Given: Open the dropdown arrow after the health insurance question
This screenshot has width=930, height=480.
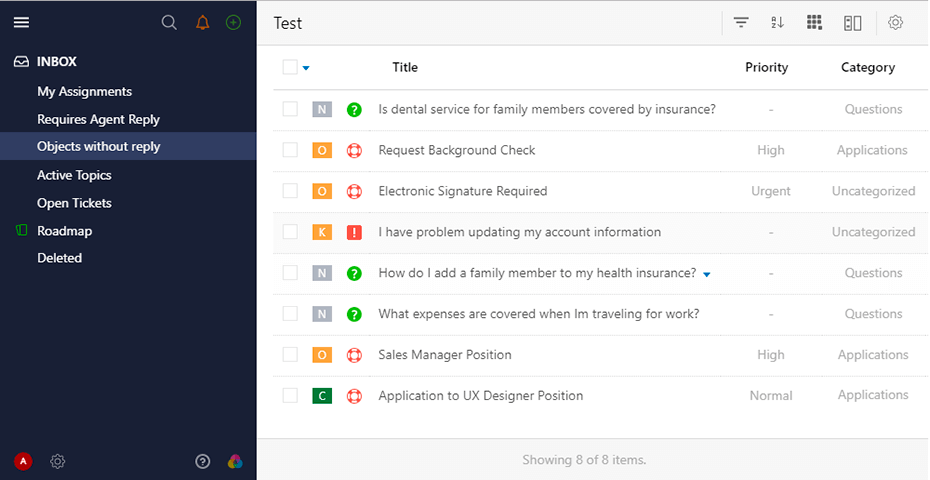Looking at the screenshot, I should 707,274.
